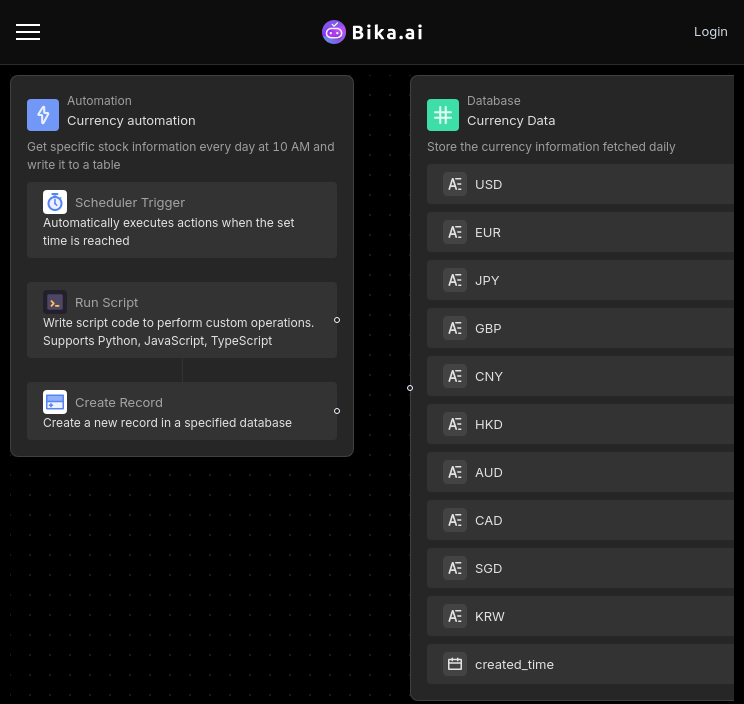This screenshot has height=704, width=744.
Task: Select the AUD field label
Action: 489,472
